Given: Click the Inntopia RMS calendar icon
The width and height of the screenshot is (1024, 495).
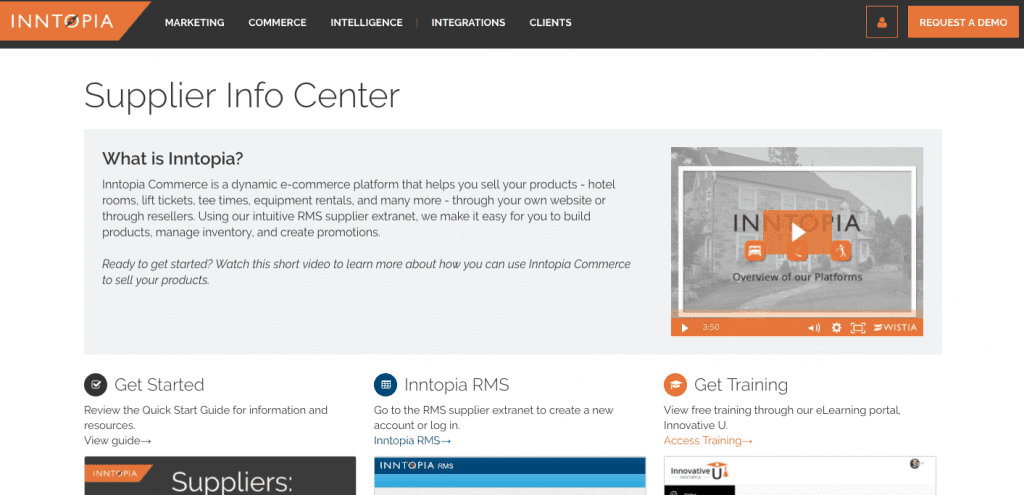Looking at the screenshot, I should tap(385, 385).
